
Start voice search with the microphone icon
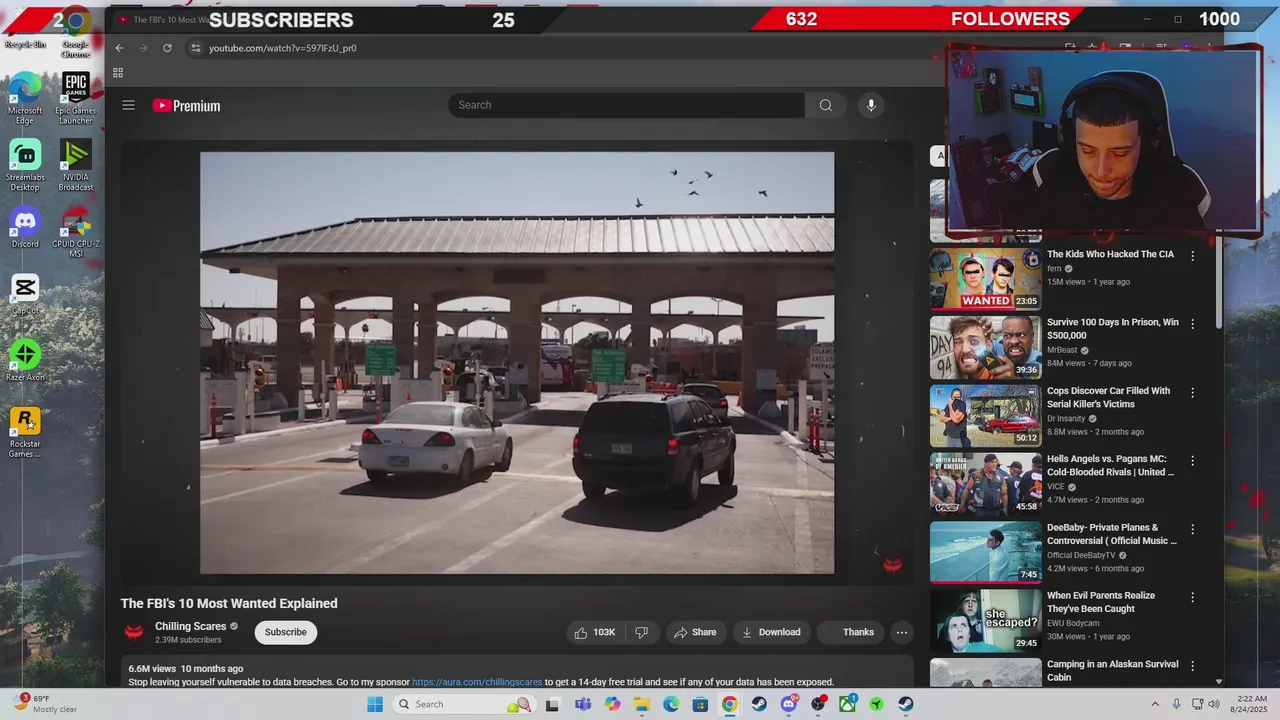point(871,105)
